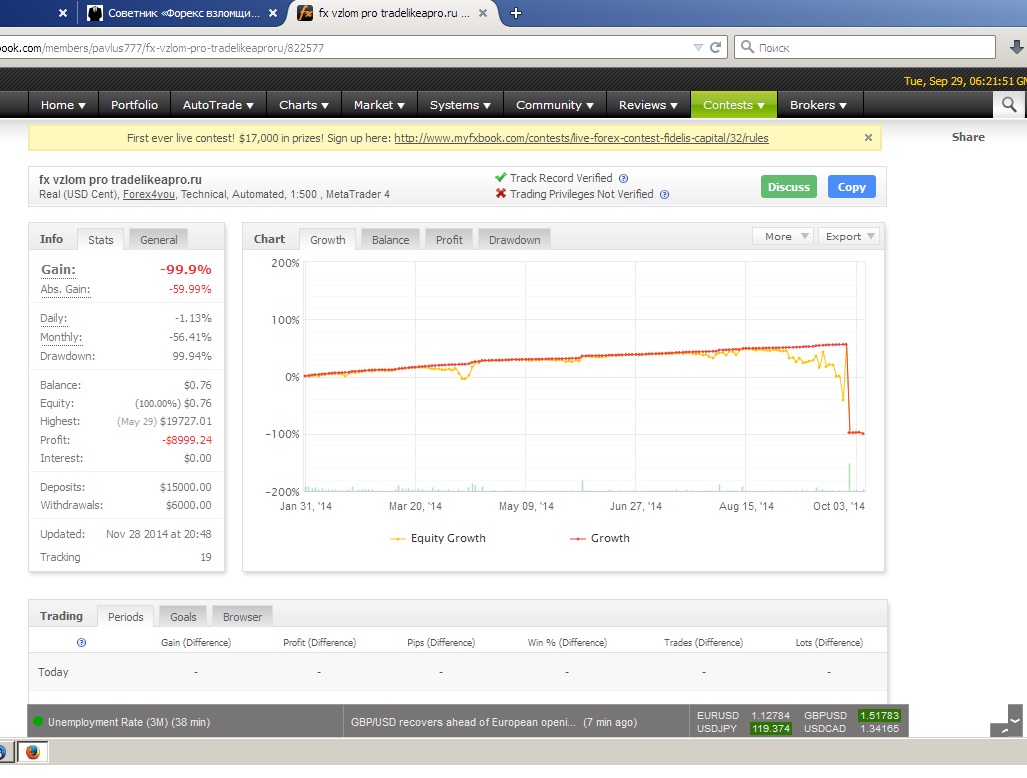1027x778 pixels.
Task: Click the site search magnifier icon
Action: coord(1009,105)
